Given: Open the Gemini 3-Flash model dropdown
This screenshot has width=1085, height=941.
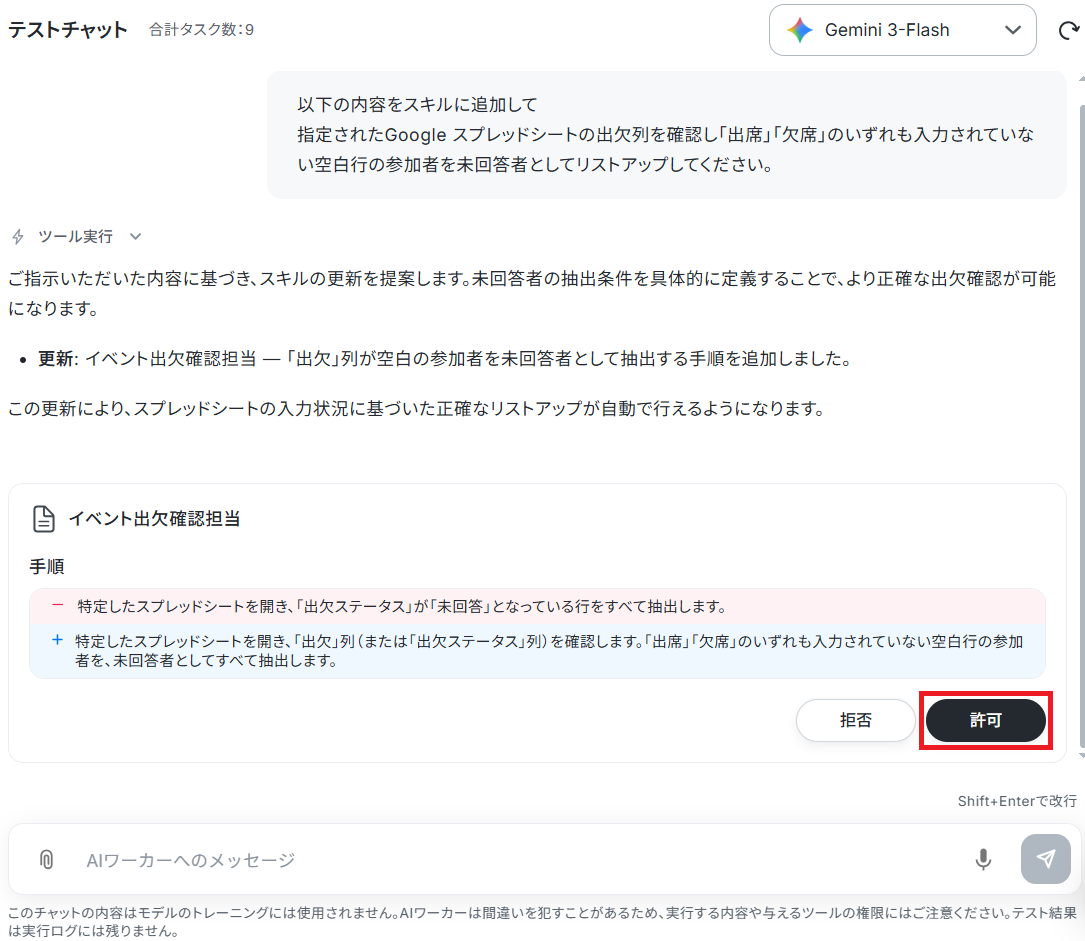Looking at the screenshot, I should click(x=902, y=30).
